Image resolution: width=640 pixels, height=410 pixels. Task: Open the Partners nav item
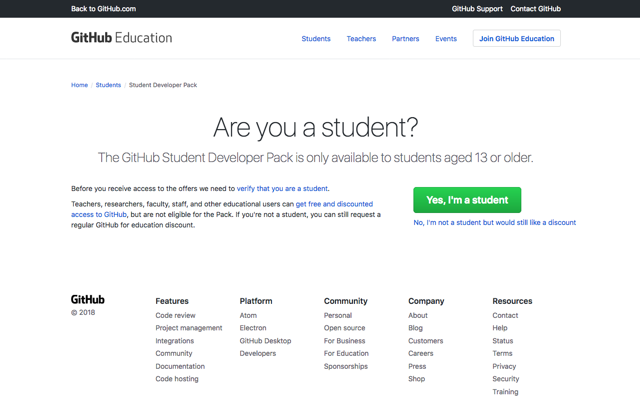click(405, 39)
